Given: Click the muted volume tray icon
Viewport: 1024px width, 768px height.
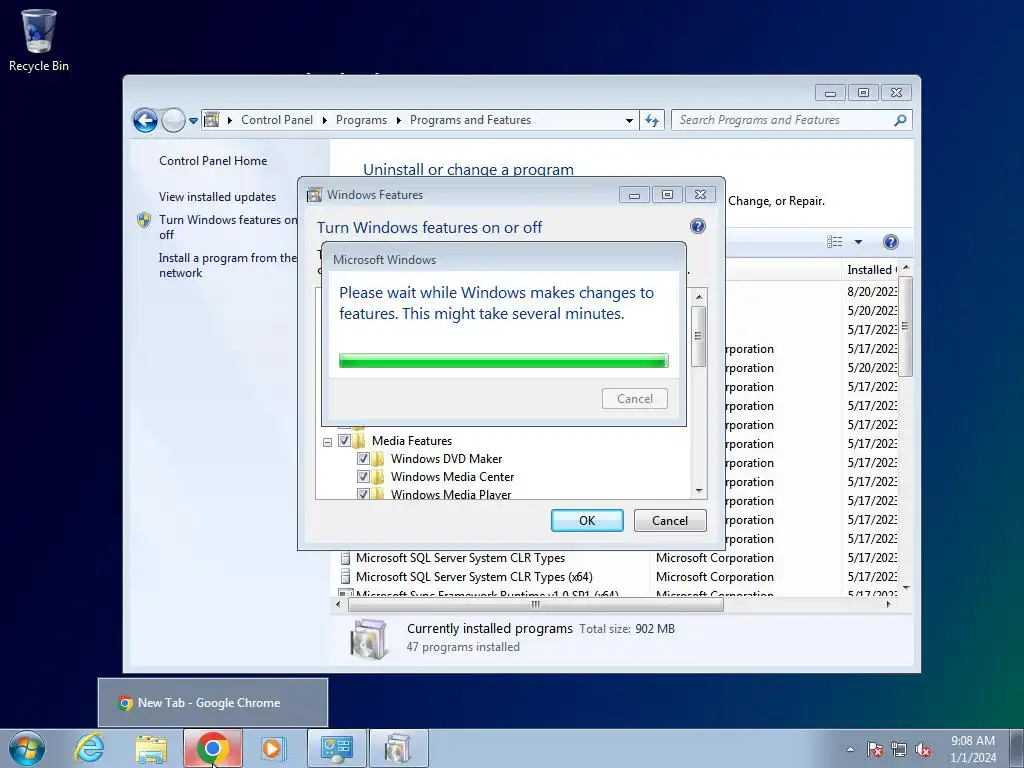Looking at the screenshot, I should pyautogui.click(x=923, y=749).
